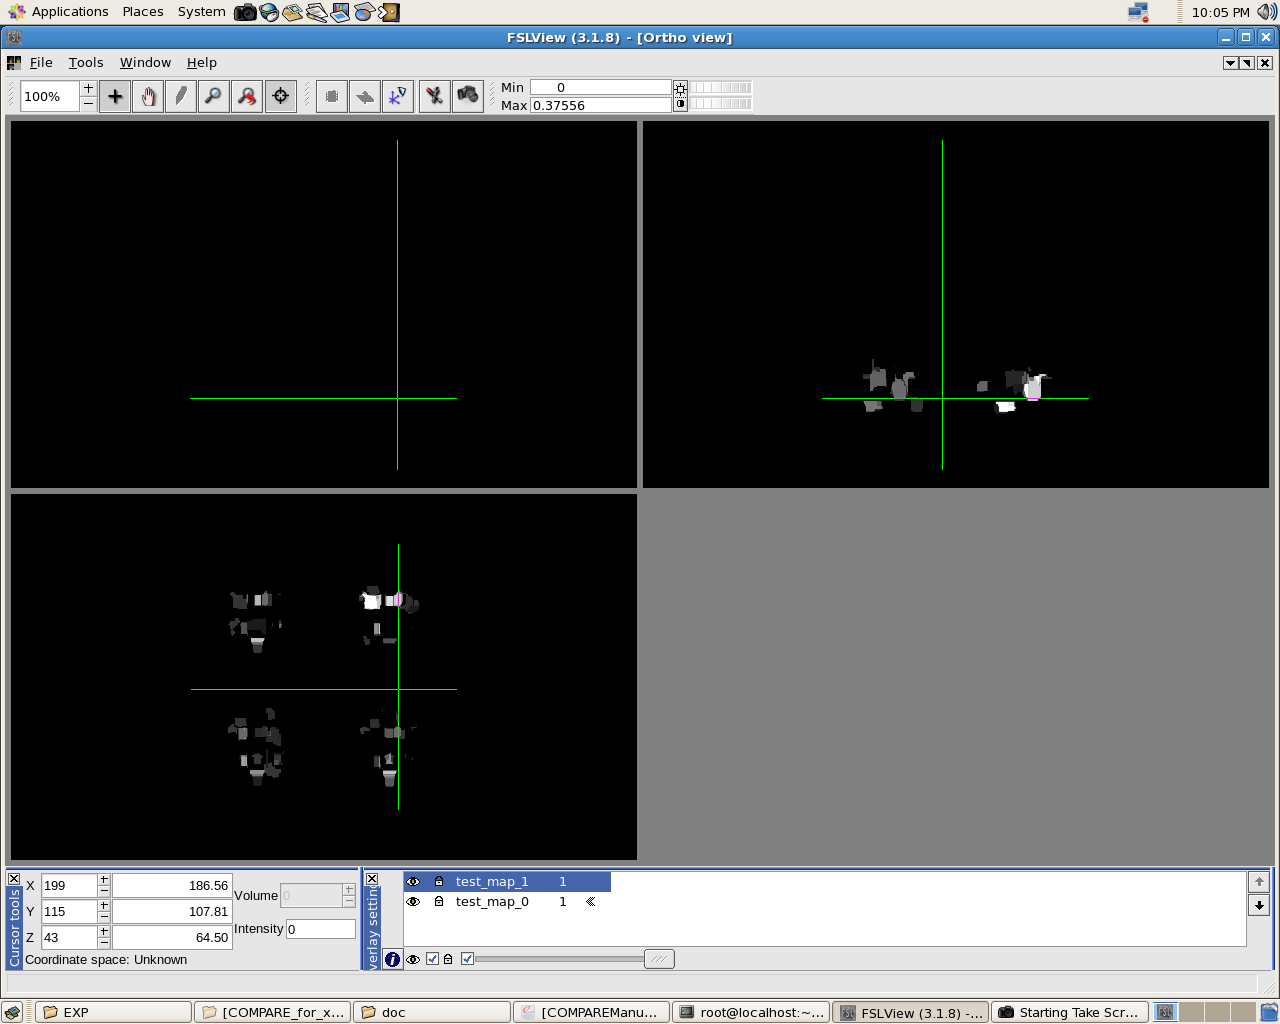Click the camera snapshot icon
Screen dimensions: 1280x1024
[468, 96]
